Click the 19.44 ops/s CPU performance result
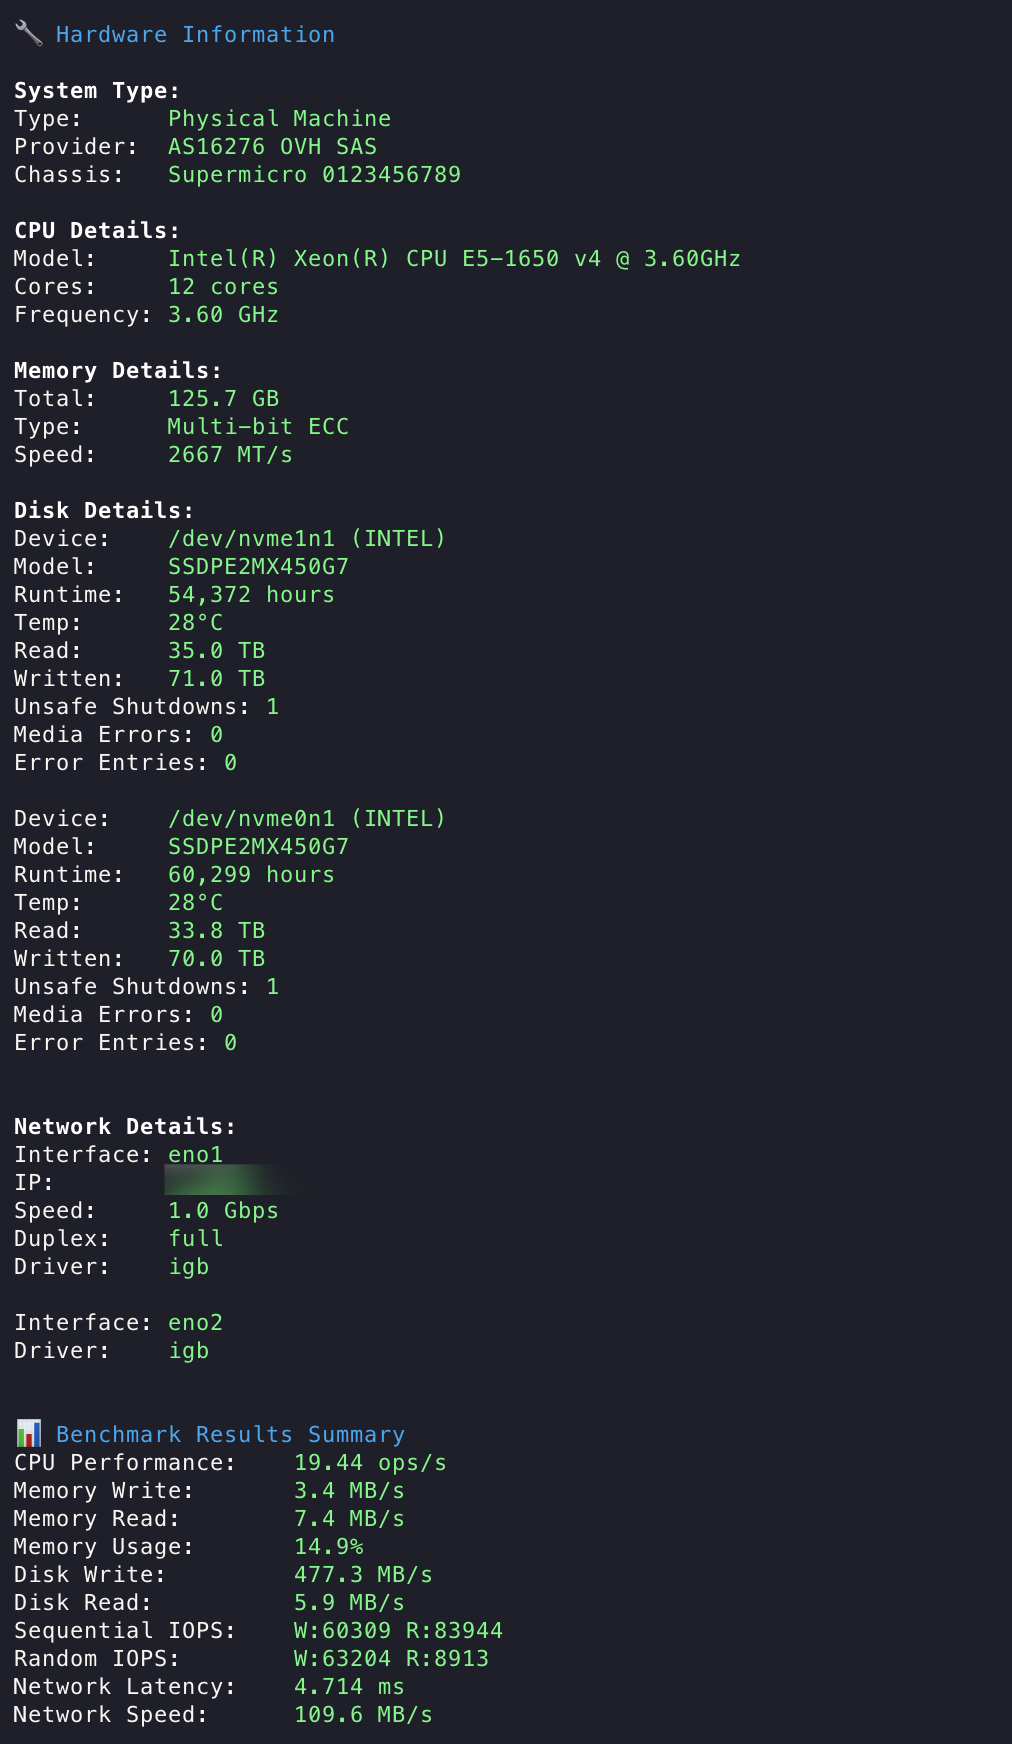This screenshot has height=1744, width=1012. tap(370, 1462)
